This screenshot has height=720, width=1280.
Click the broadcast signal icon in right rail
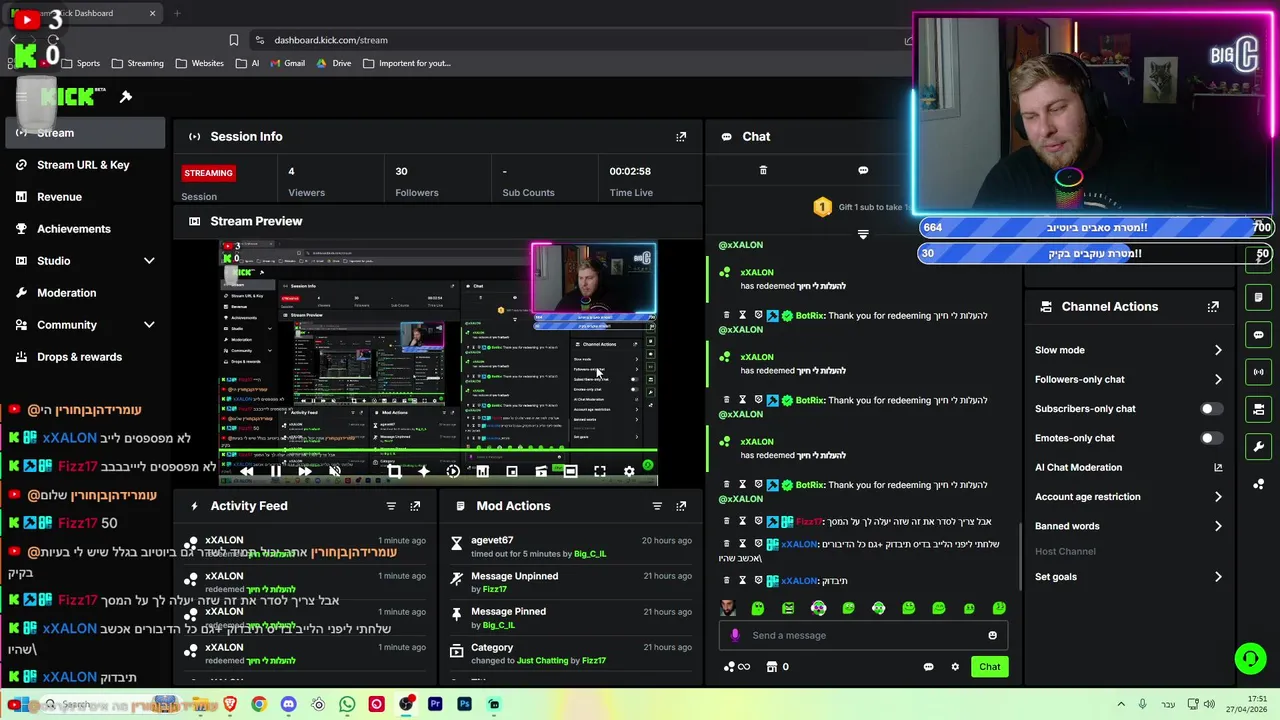(1259, 372)
